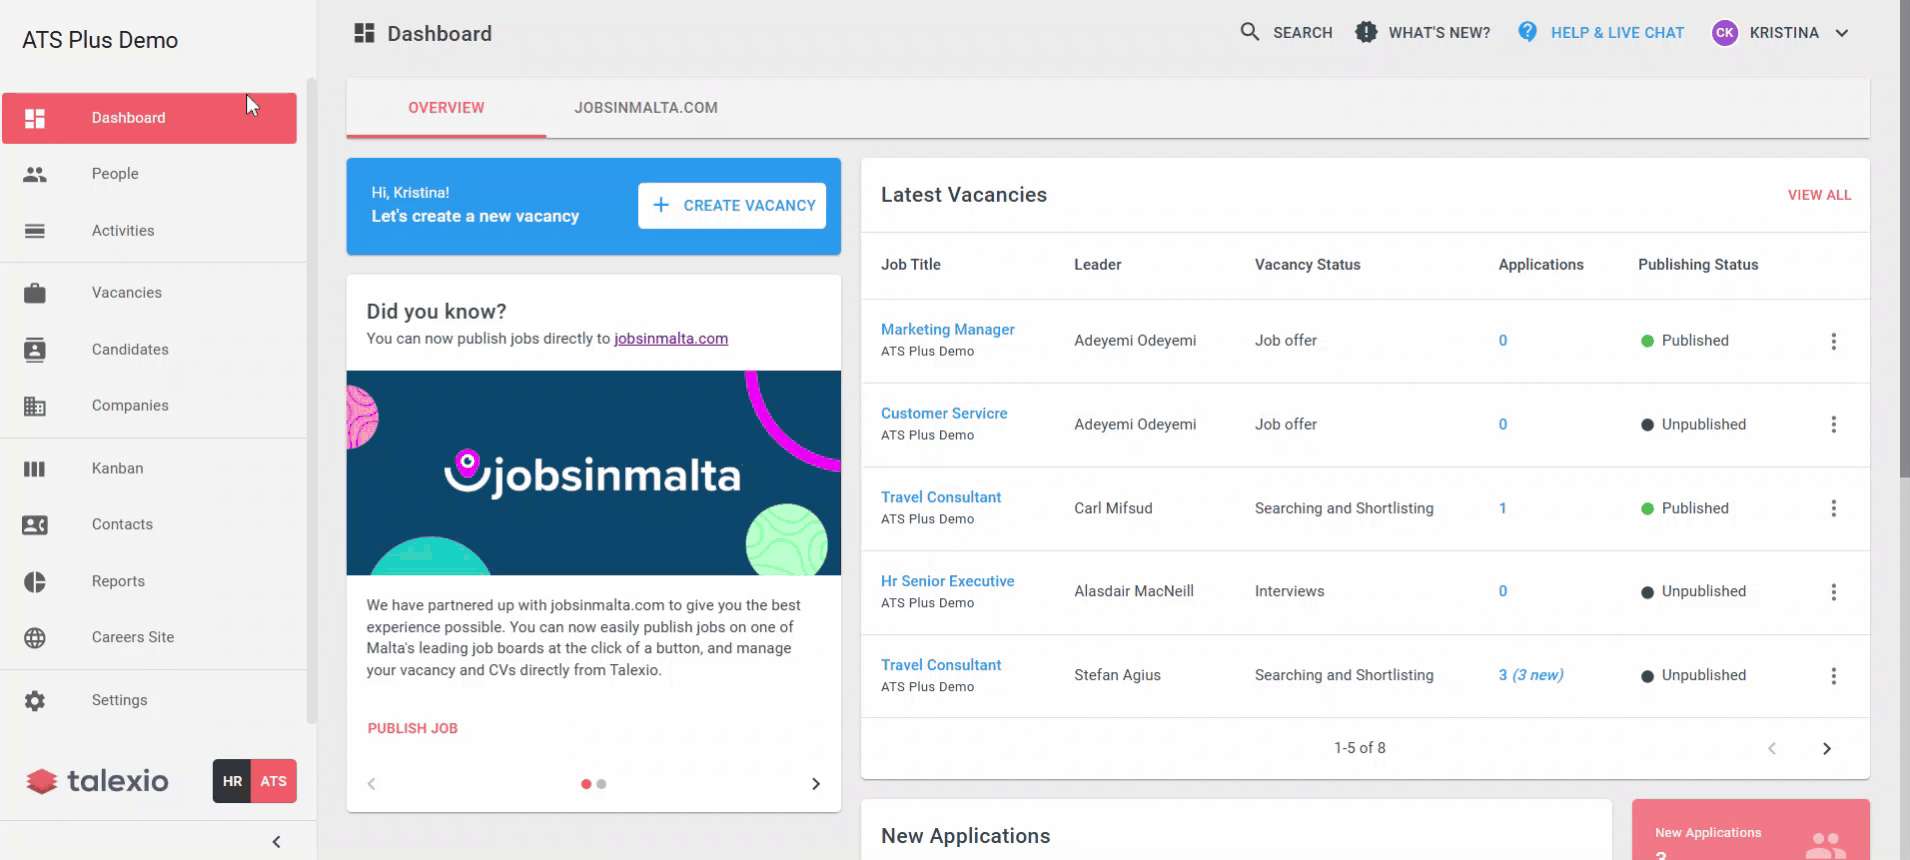Click the Companies building icon

click(35, 406)
